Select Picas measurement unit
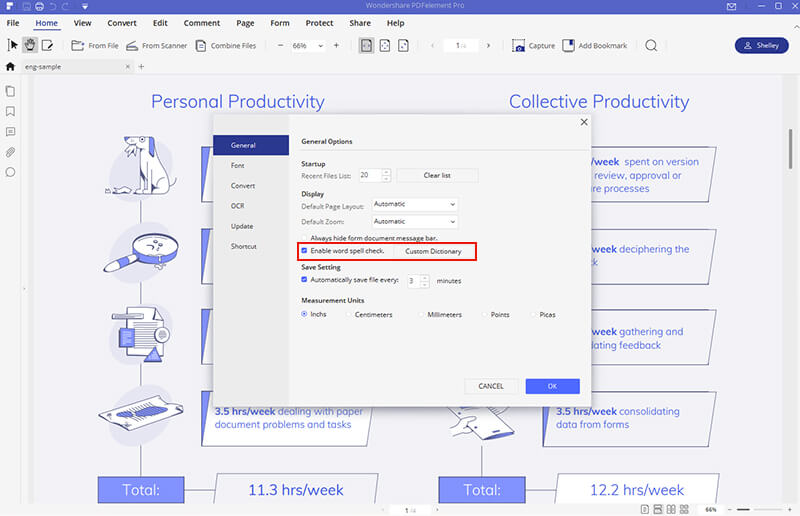 534,314
